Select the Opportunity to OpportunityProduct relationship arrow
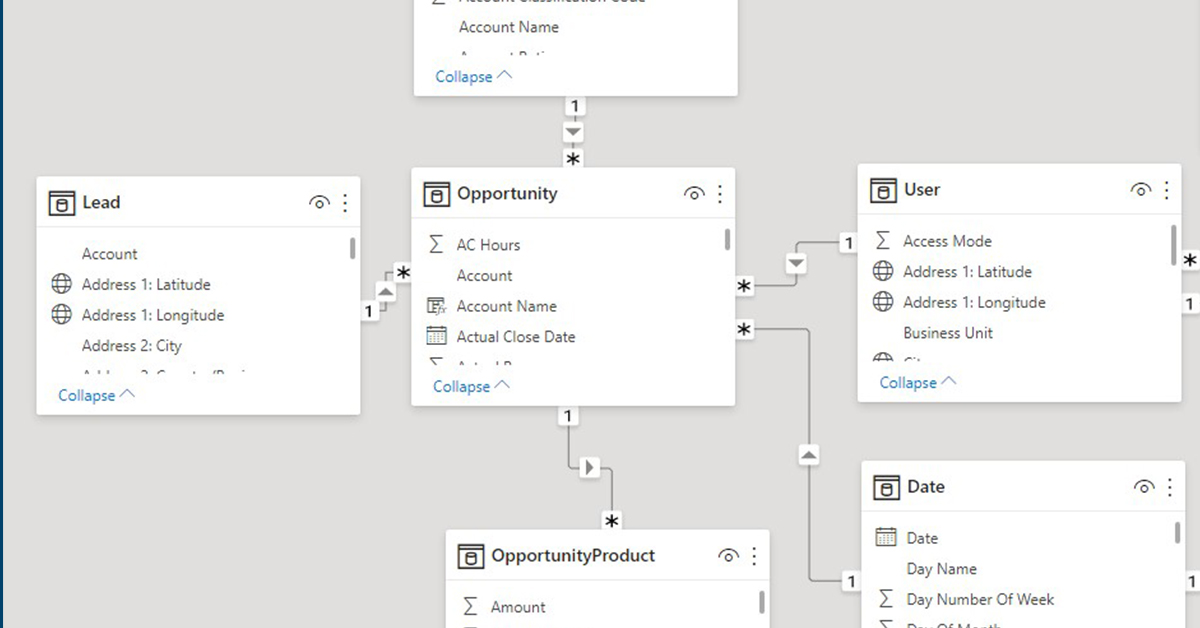Image resolution: width=1200 pixels, height=628 pixels. tap(589, 466)
